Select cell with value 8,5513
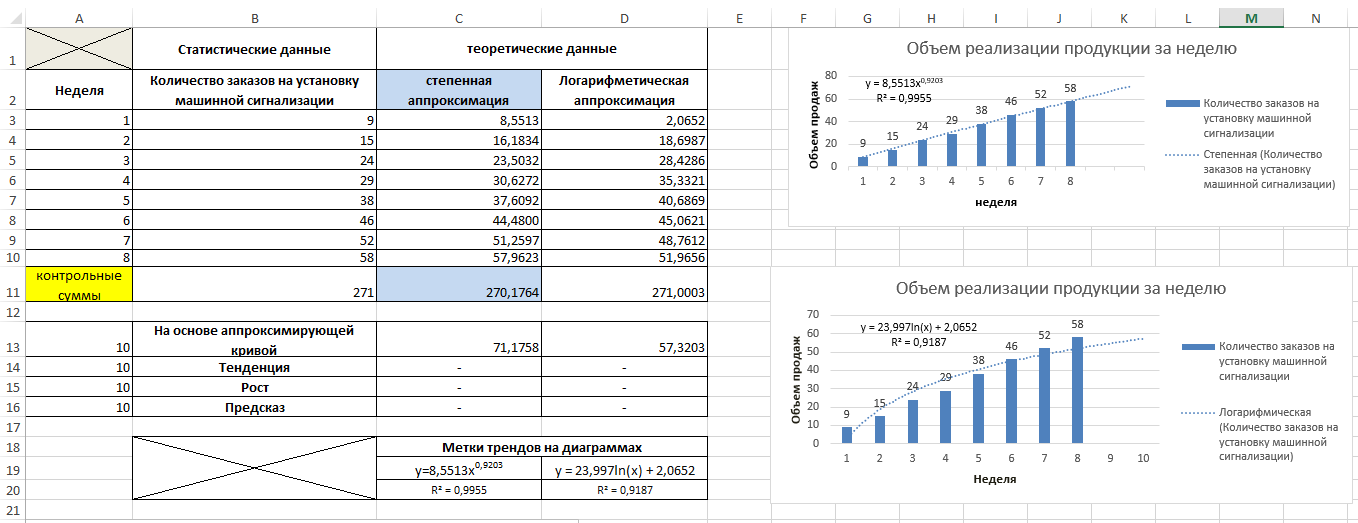Viewport: 1358px width, 523px height. click(459, 121)
